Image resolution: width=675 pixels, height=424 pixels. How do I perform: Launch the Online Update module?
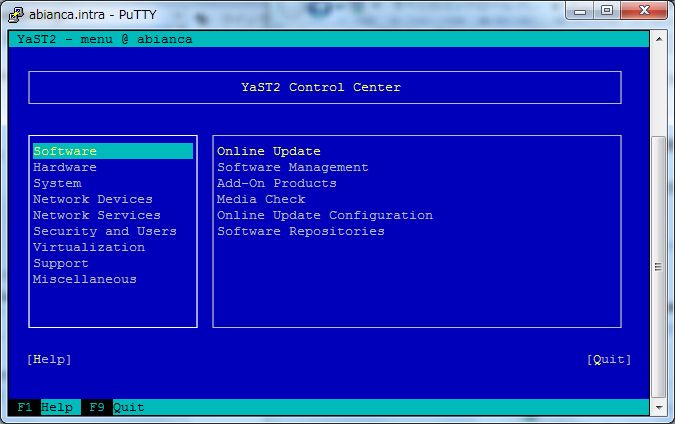[269, 151]
